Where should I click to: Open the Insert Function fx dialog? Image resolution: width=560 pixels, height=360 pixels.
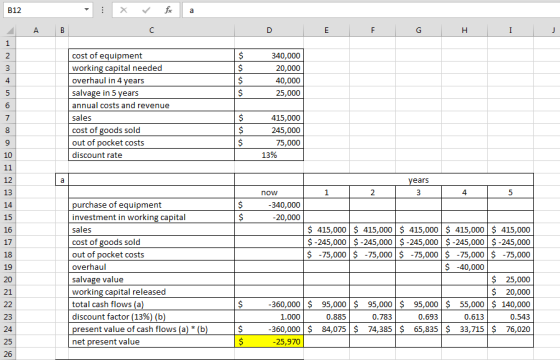pos(168,10)
